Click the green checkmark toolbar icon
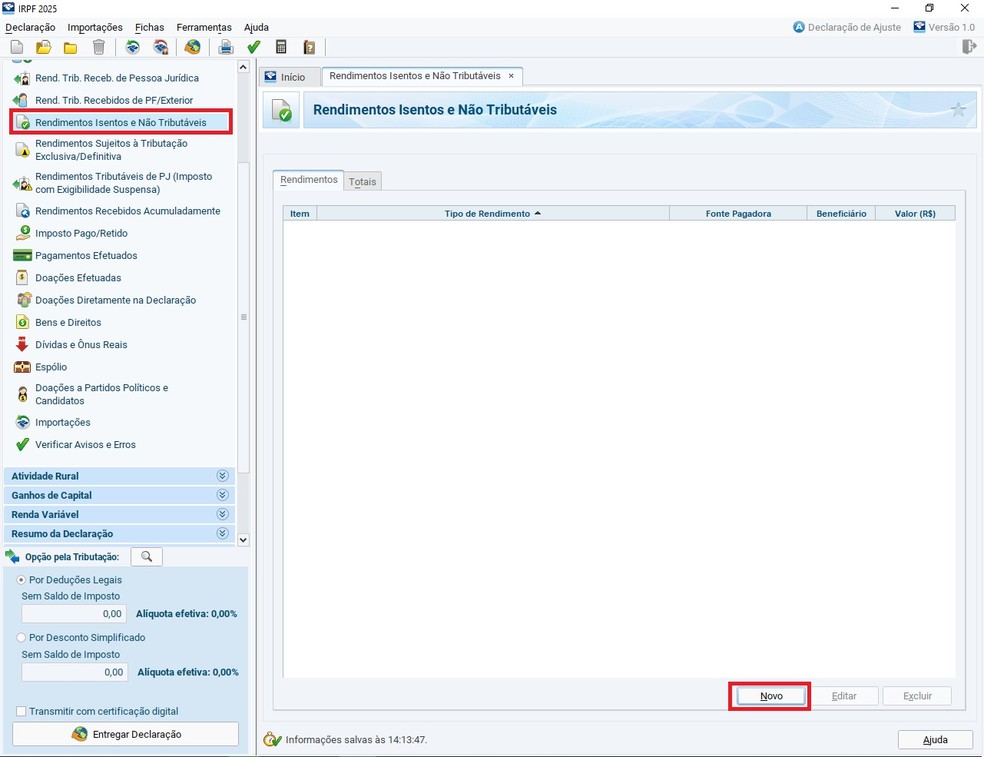 click(x=254, y=47)
